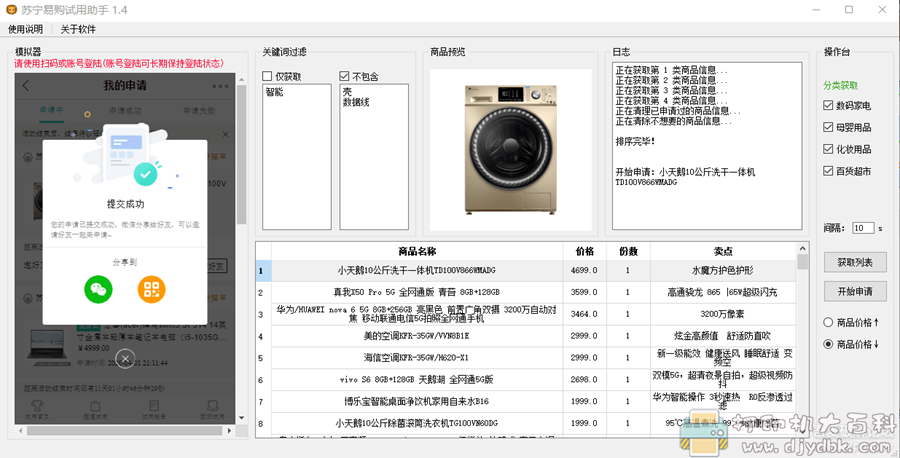Close the notice bar with its small x
The width and height of the screenshot is (900, 458).
click(x=225, y=134)
